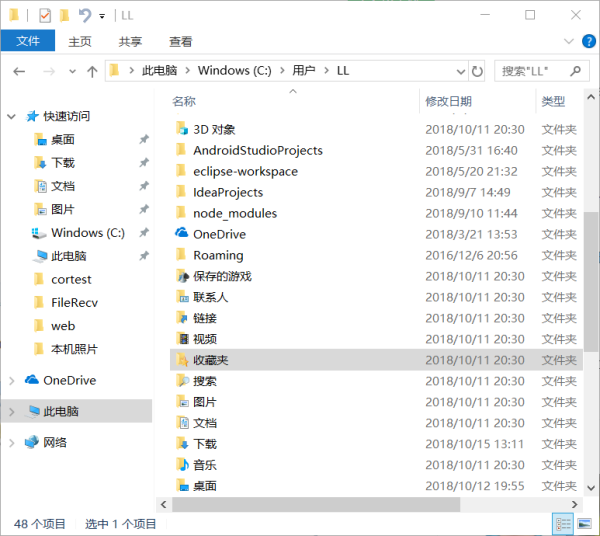This screenshot has height=536, width=600.
Task: Click Windows (C:) in the address path
Action: [235, 71]
